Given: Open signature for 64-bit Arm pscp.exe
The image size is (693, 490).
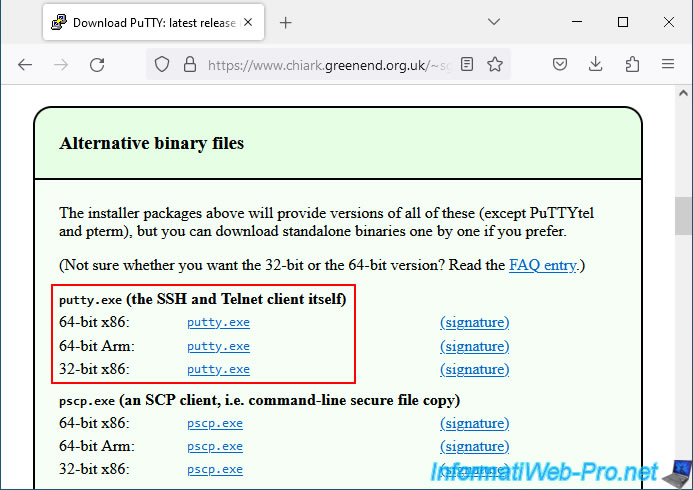Looking at the screenshot, I should coord(475,446).
